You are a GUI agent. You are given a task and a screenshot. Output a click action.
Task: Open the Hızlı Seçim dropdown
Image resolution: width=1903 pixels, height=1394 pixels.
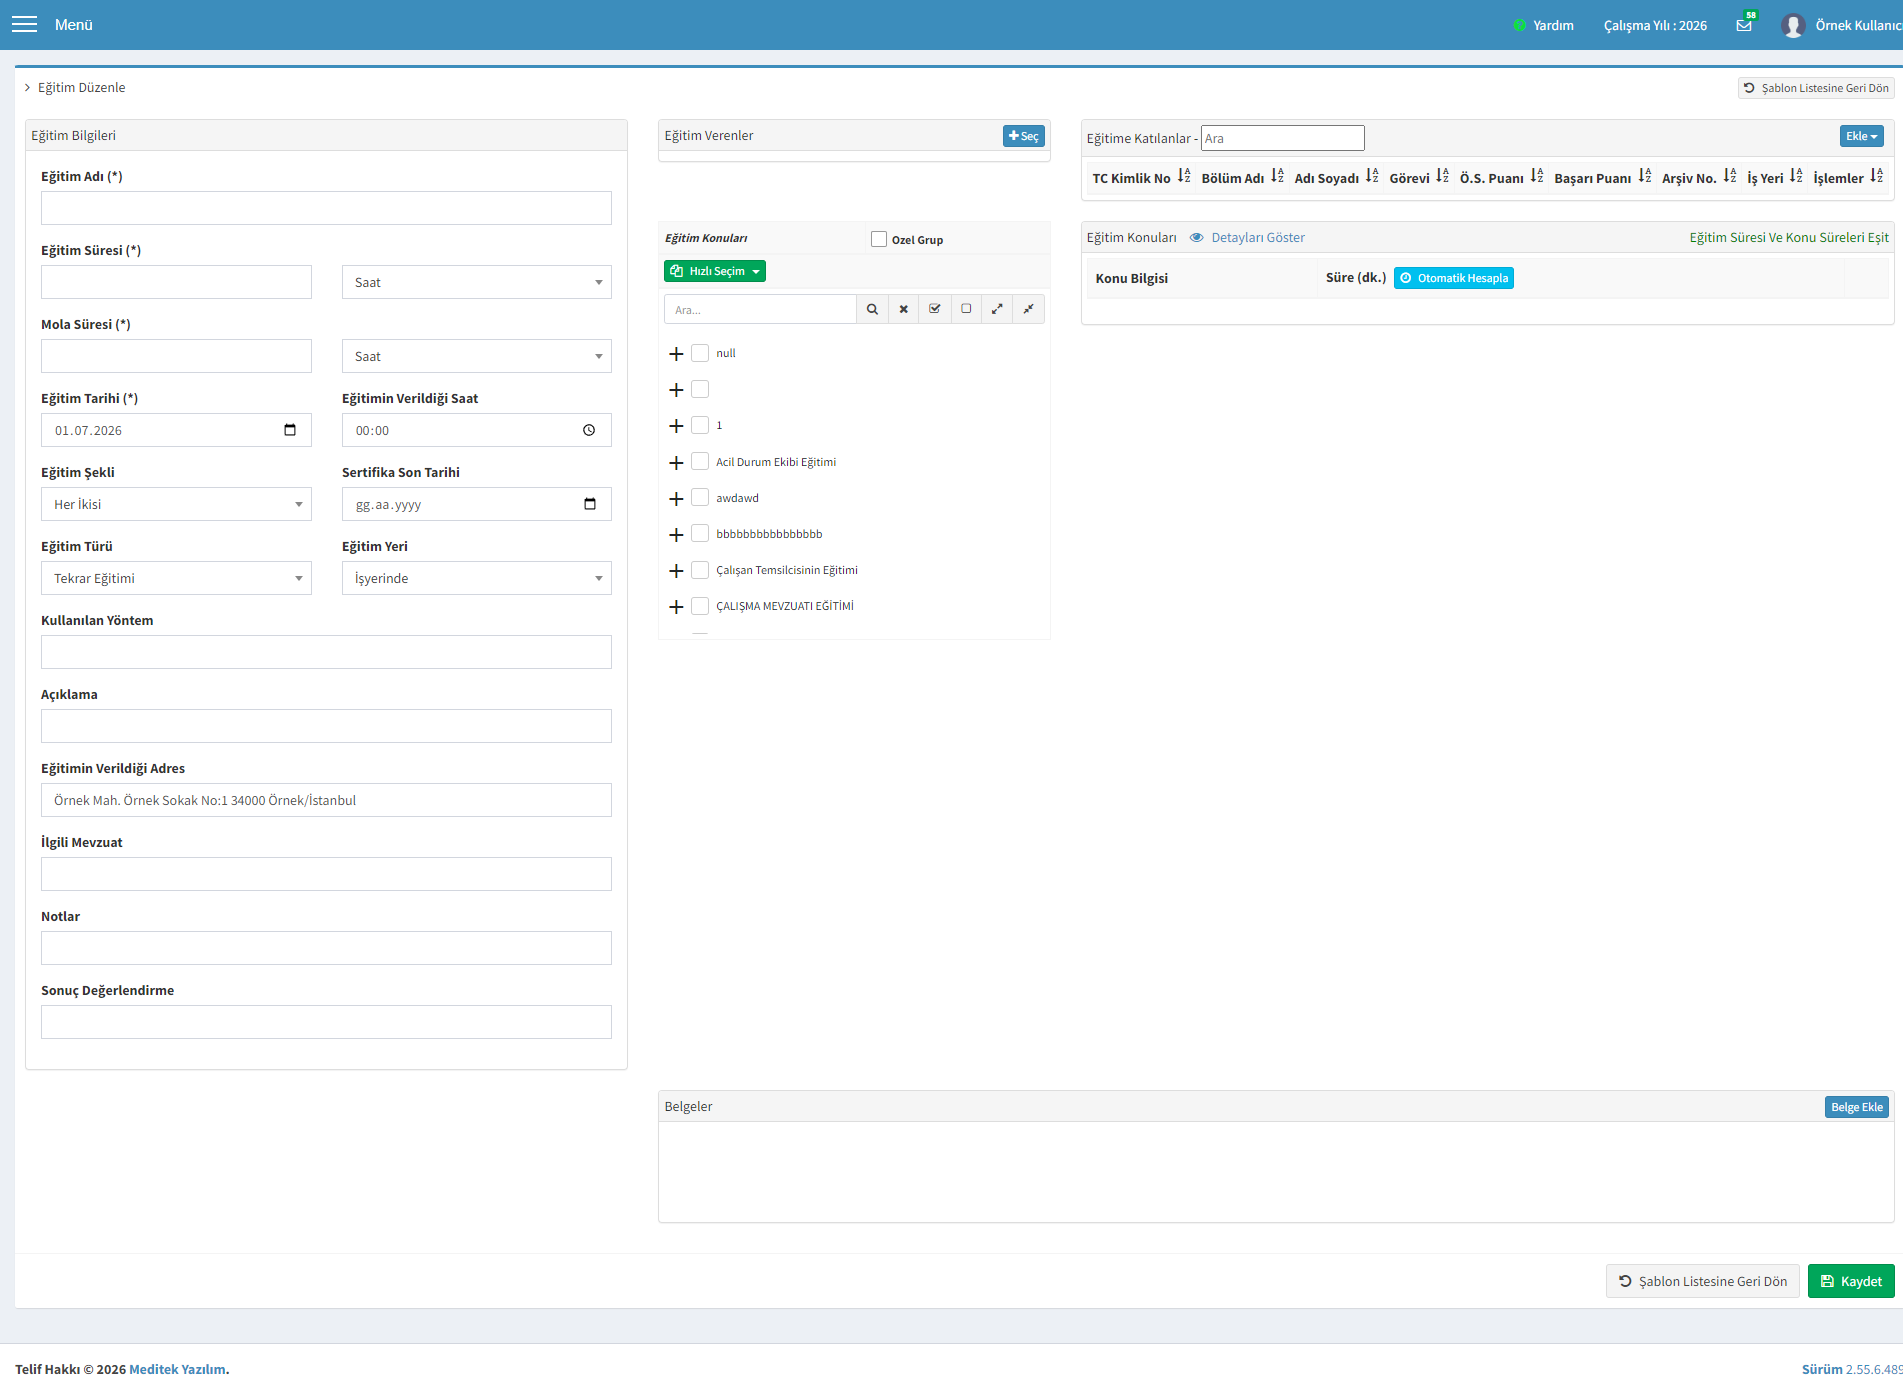(715, 271)
